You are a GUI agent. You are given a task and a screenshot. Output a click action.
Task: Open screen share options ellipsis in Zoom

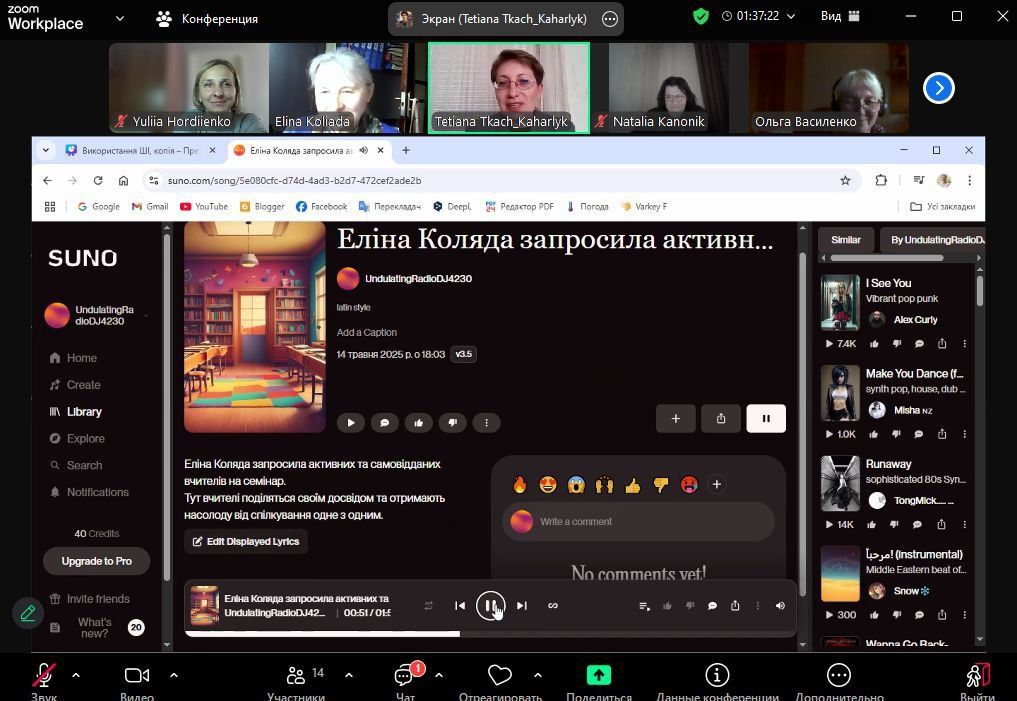point(610,19)
